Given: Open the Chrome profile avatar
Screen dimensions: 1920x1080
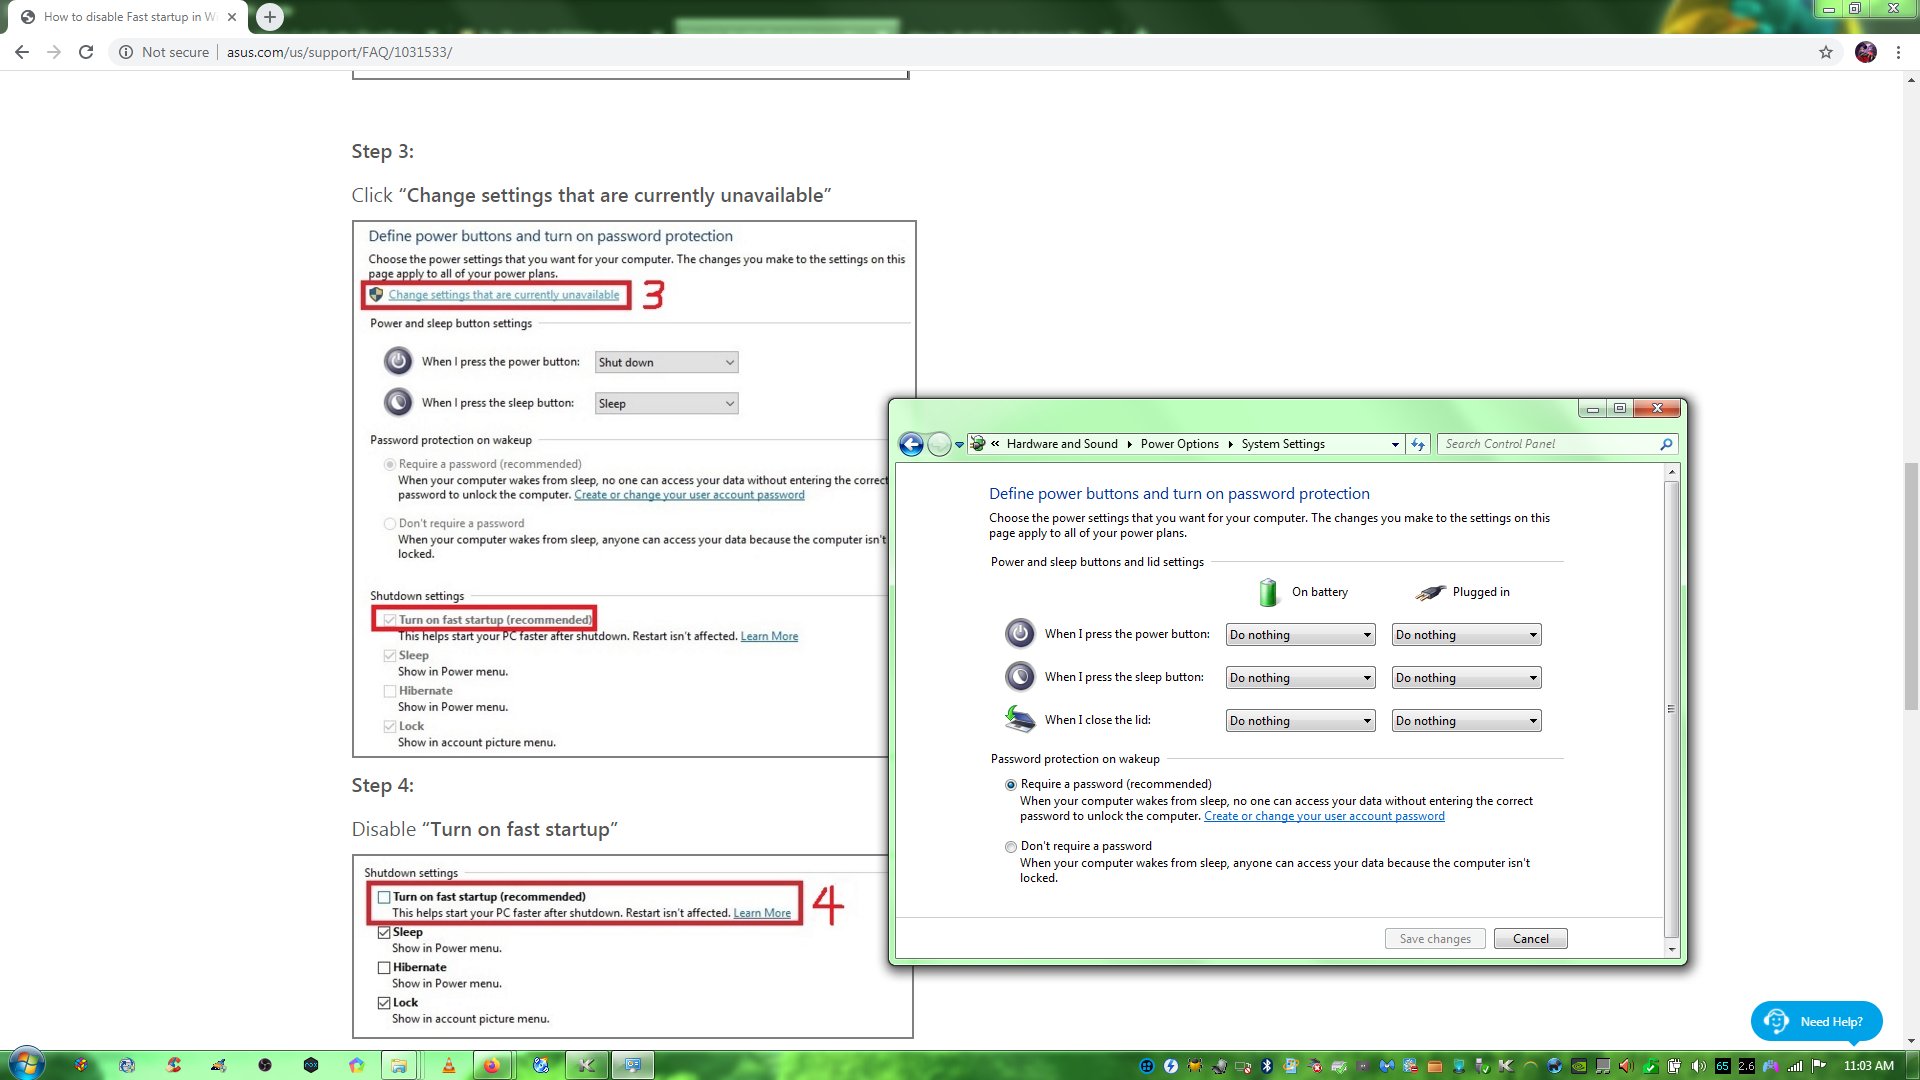Looking at the screenshot, I should pyautogui.click(x=1866, y=52).
